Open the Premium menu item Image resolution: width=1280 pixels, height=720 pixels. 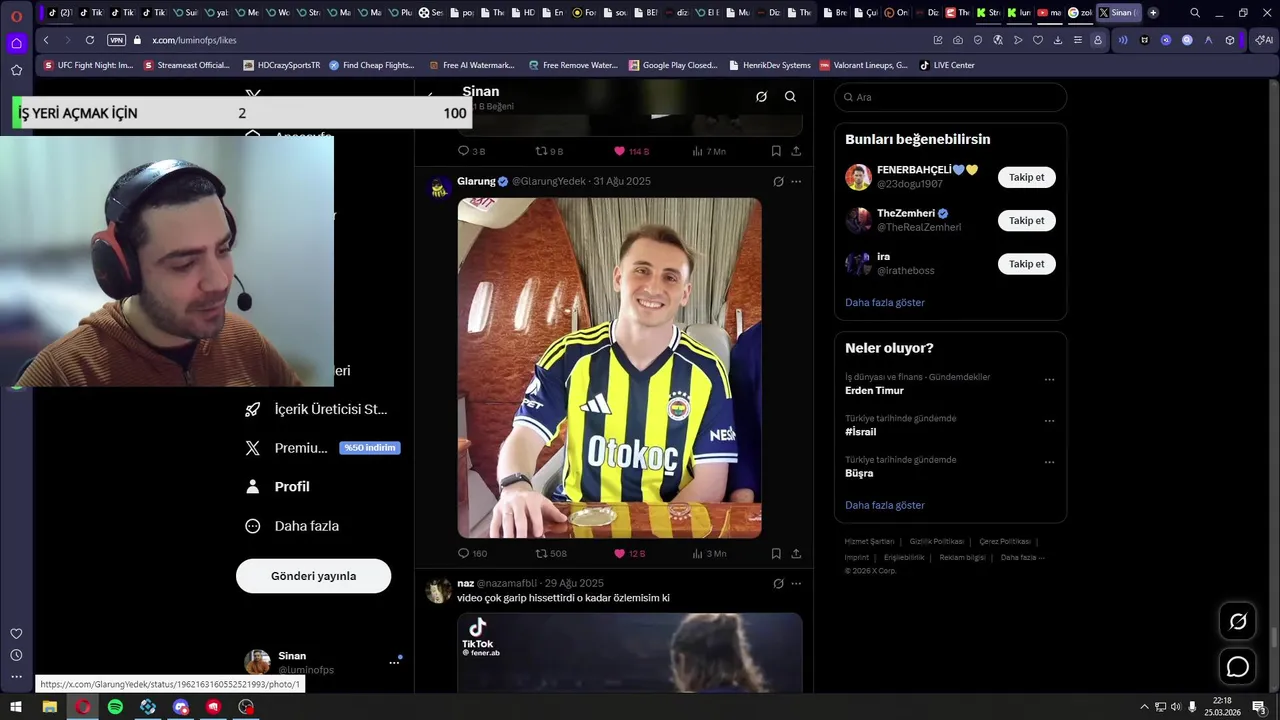tap(323, 448)
